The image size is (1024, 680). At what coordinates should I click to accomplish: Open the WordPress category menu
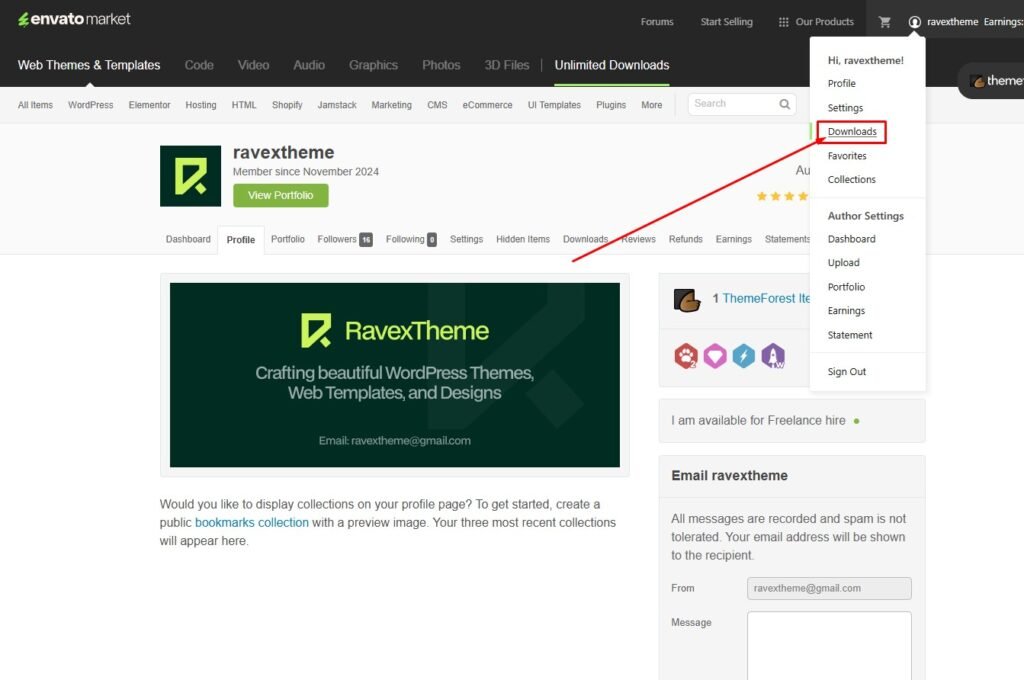click(90, 105)
